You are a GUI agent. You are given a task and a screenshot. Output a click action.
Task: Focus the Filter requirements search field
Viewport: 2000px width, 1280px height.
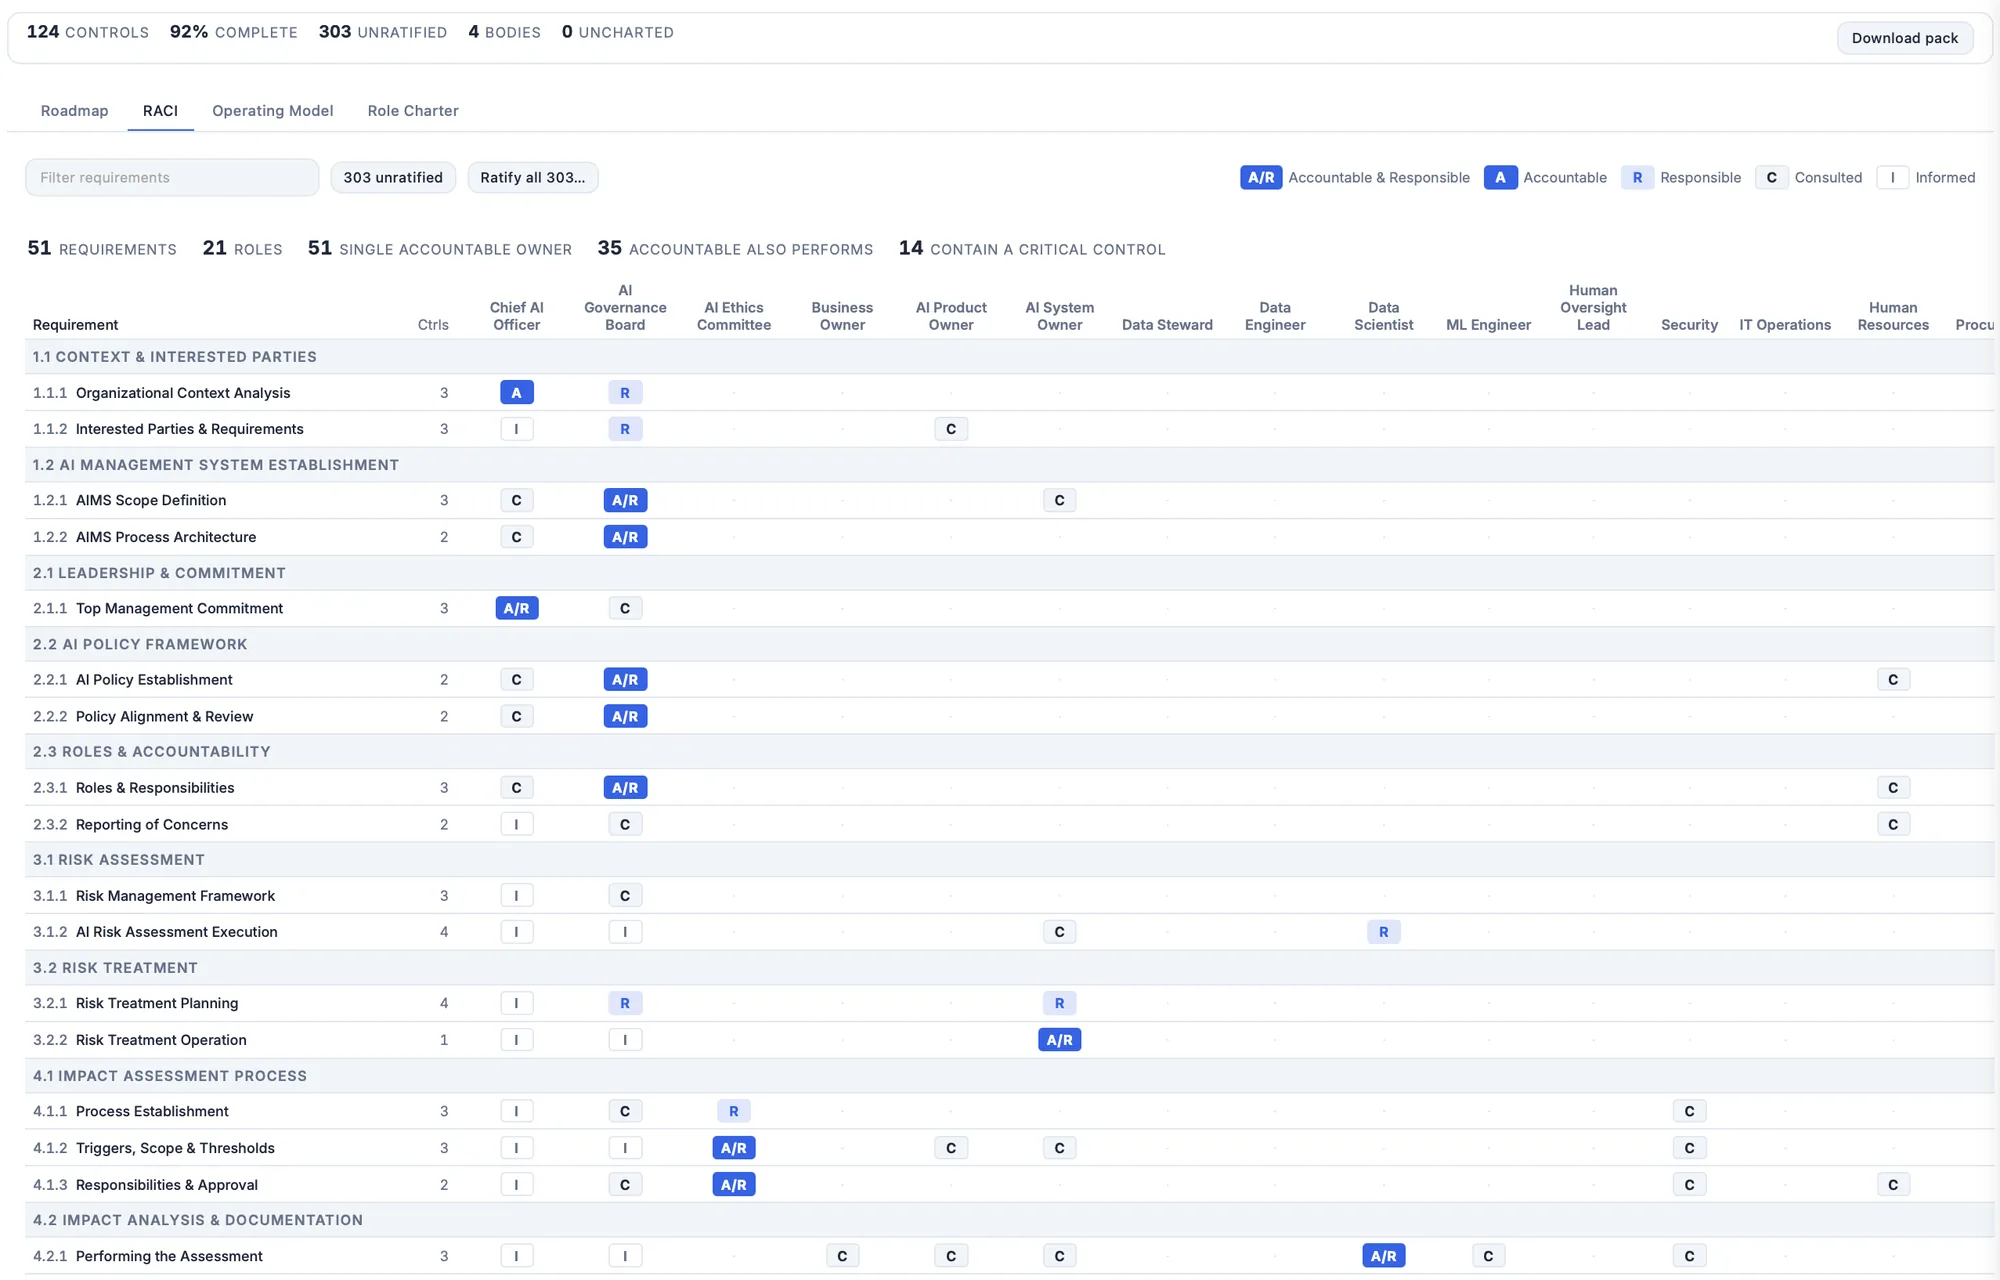(x=172, y=177)
